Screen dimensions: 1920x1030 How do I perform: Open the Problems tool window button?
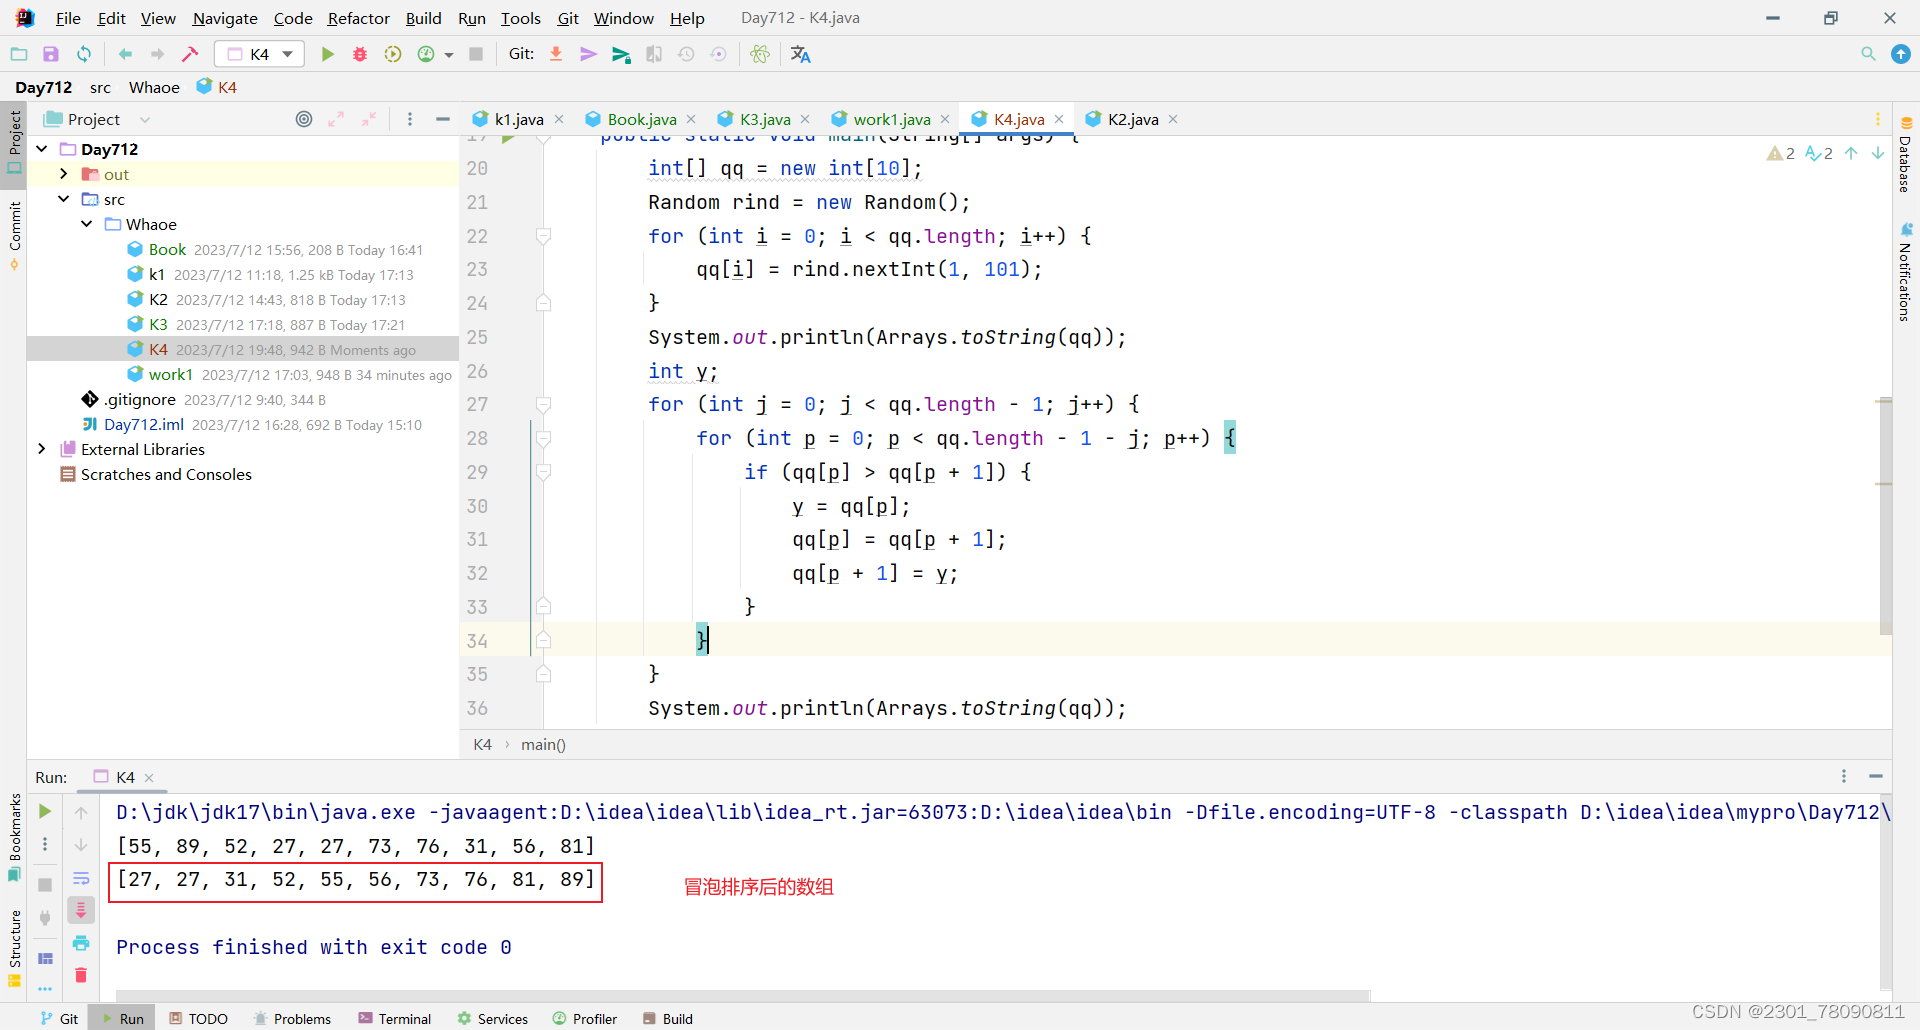tap(292, 1018)
